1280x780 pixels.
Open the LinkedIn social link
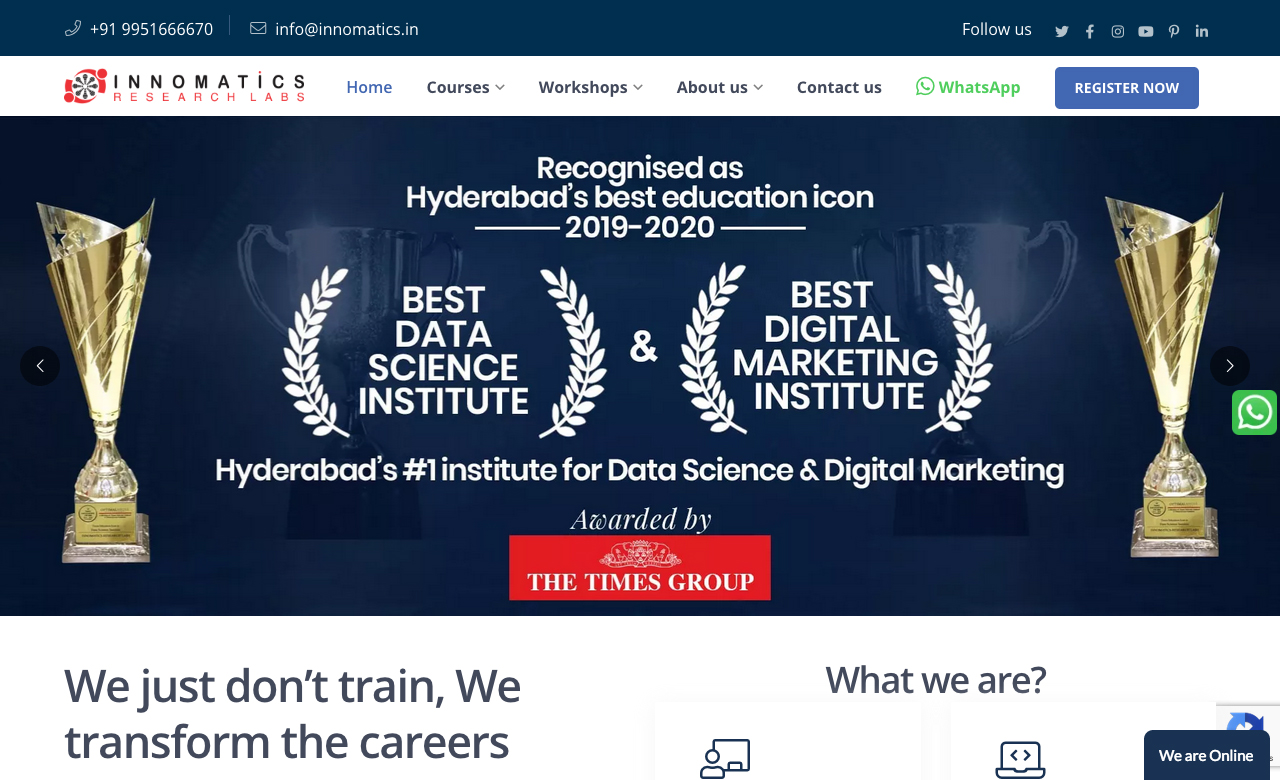pyautogui.click(x=1202, y=31)
